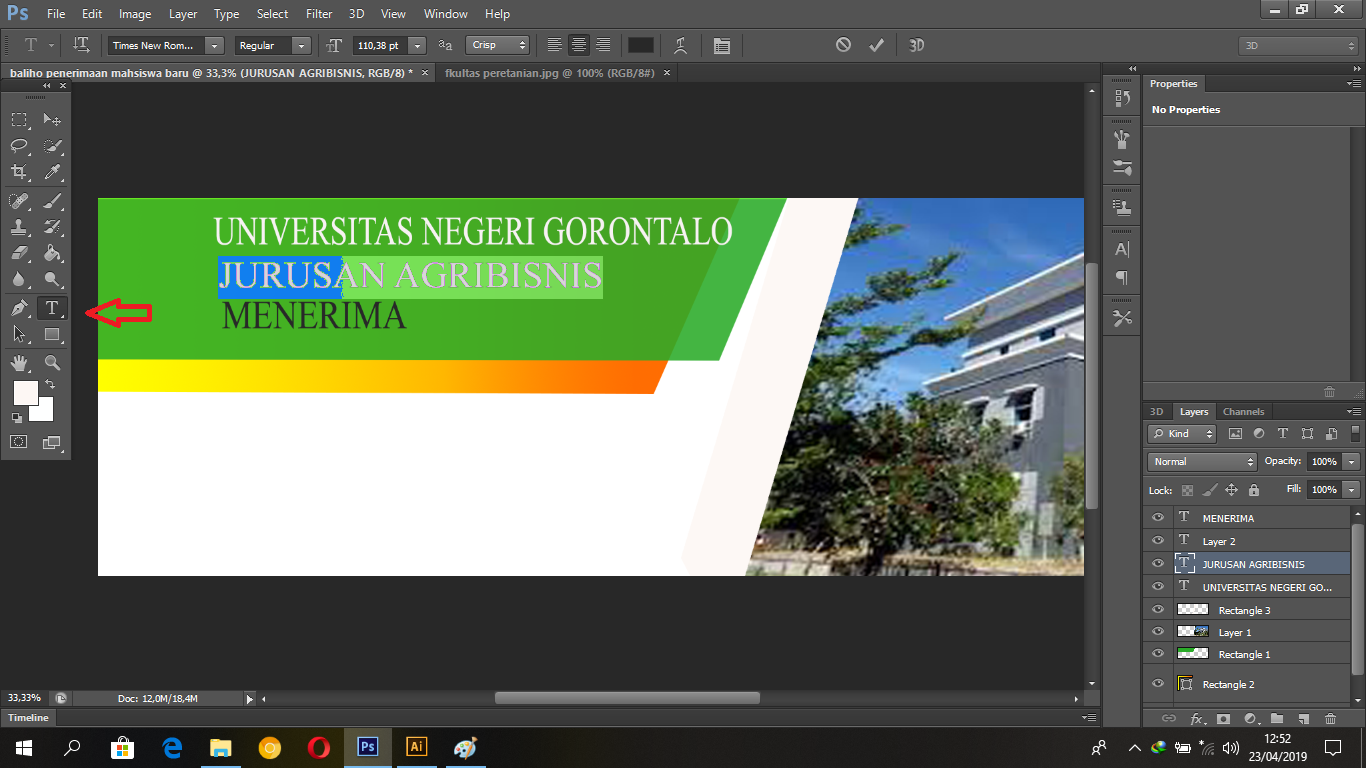Select the Hand tool
The image size is (1366, 768).
tap(18, 363)
